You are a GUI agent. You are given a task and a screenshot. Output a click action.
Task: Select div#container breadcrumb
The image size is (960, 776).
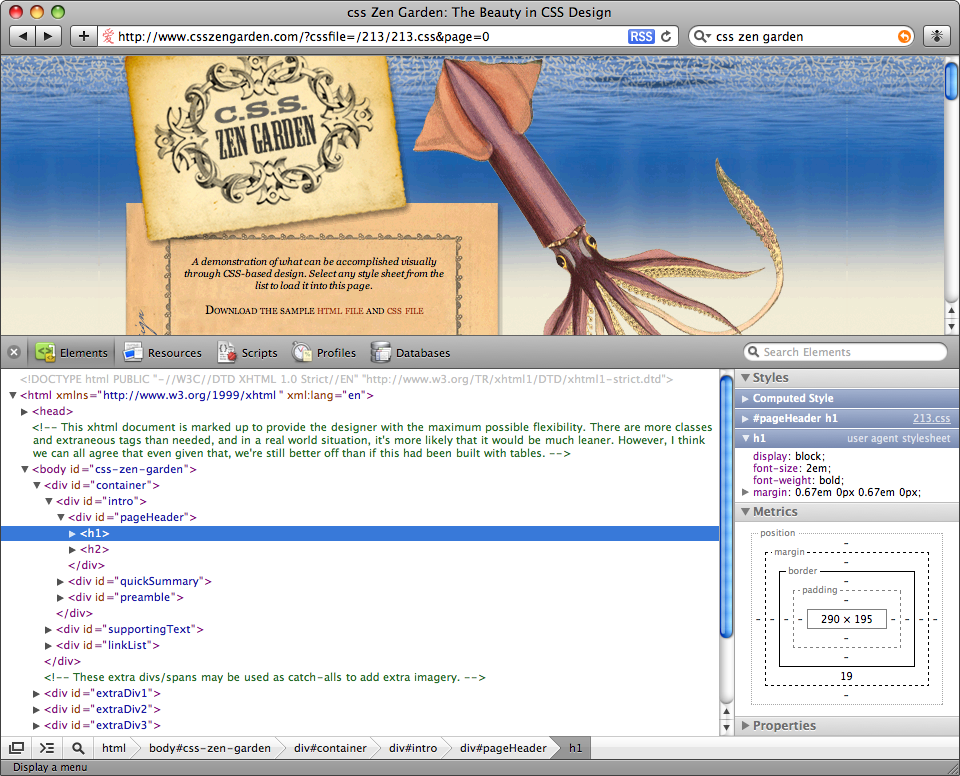[330, 748]
